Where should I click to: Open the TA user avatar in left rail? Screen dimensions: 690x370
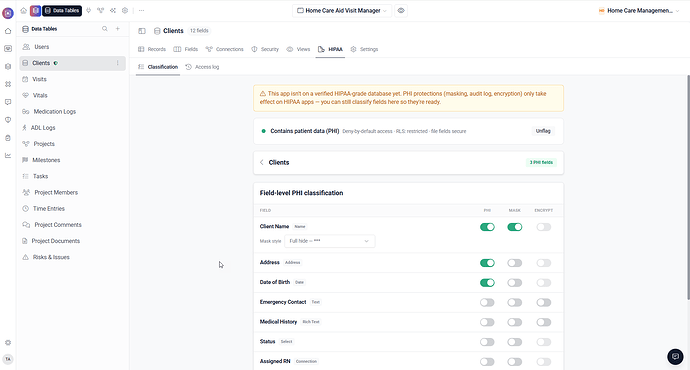8,359
